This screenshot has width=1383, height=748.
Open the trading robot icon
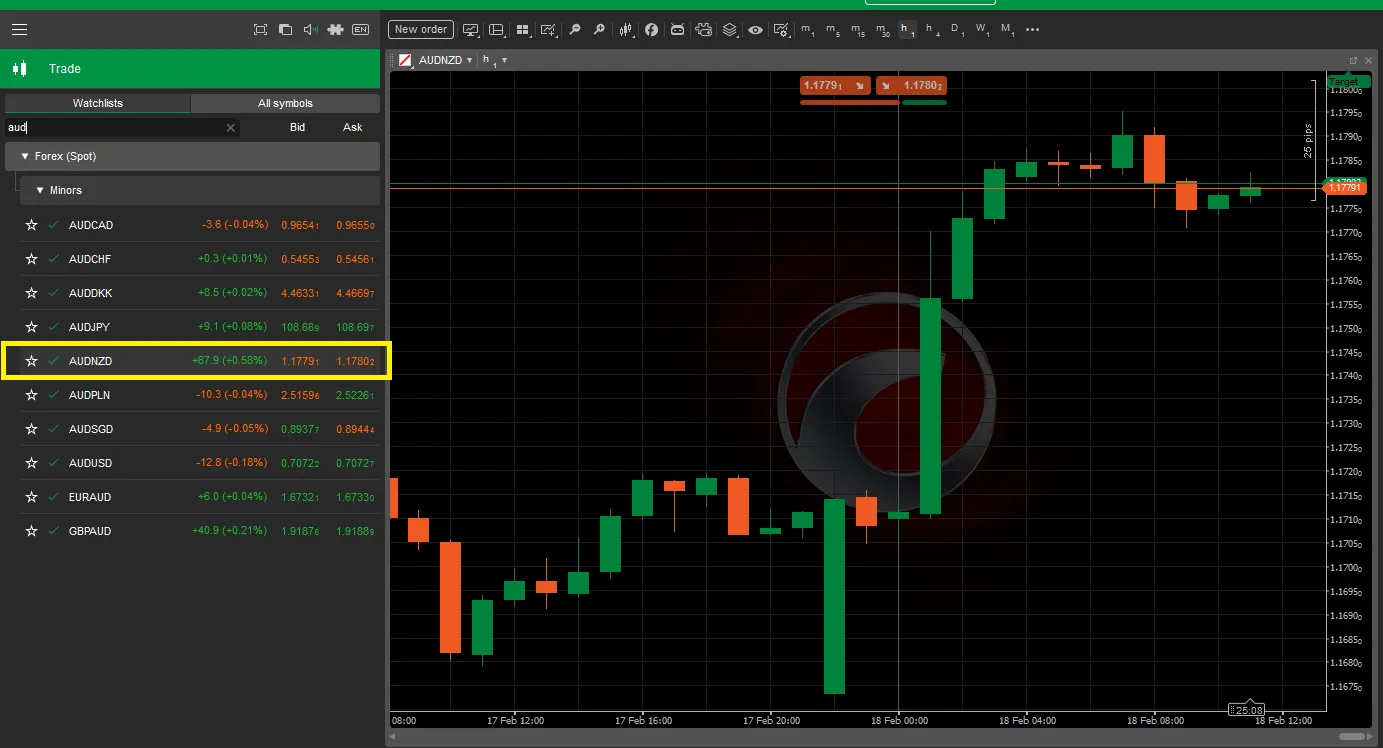[677, 30]
